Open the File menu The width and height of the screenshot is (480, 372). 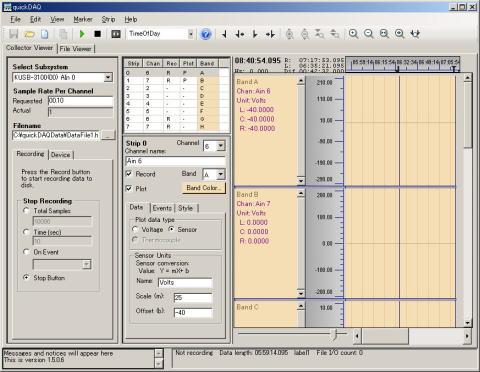(15, 19)
